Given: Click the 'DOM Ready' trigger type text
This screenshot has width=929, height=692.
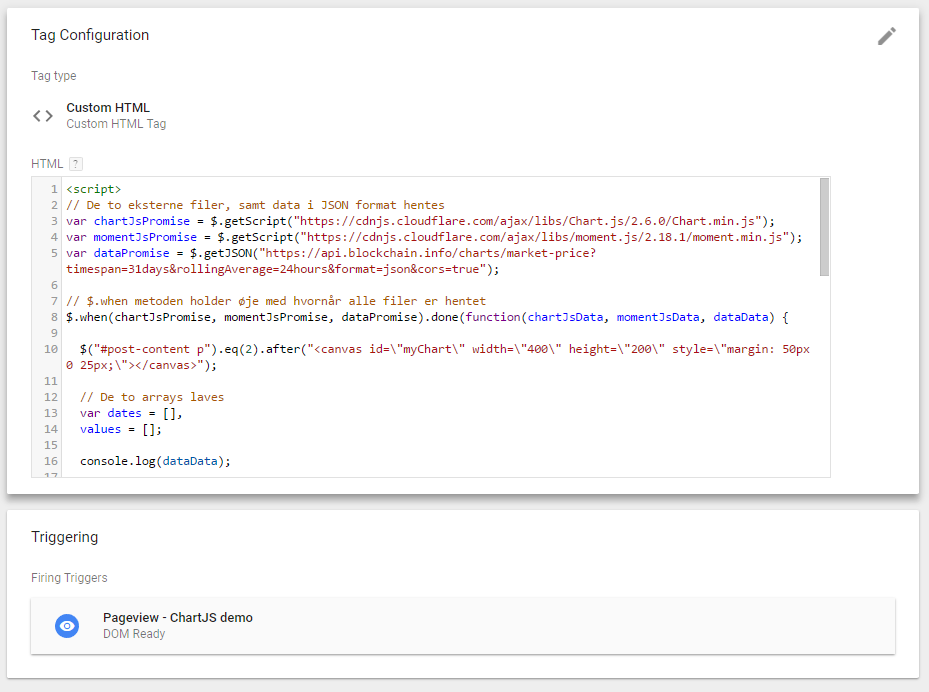Looking at the screenshot, I should tap(134, 634).
